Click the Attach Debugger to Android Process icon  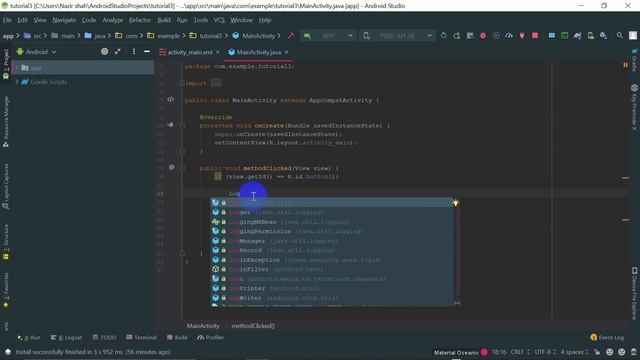pyautogui.click(x=522, y=36)
